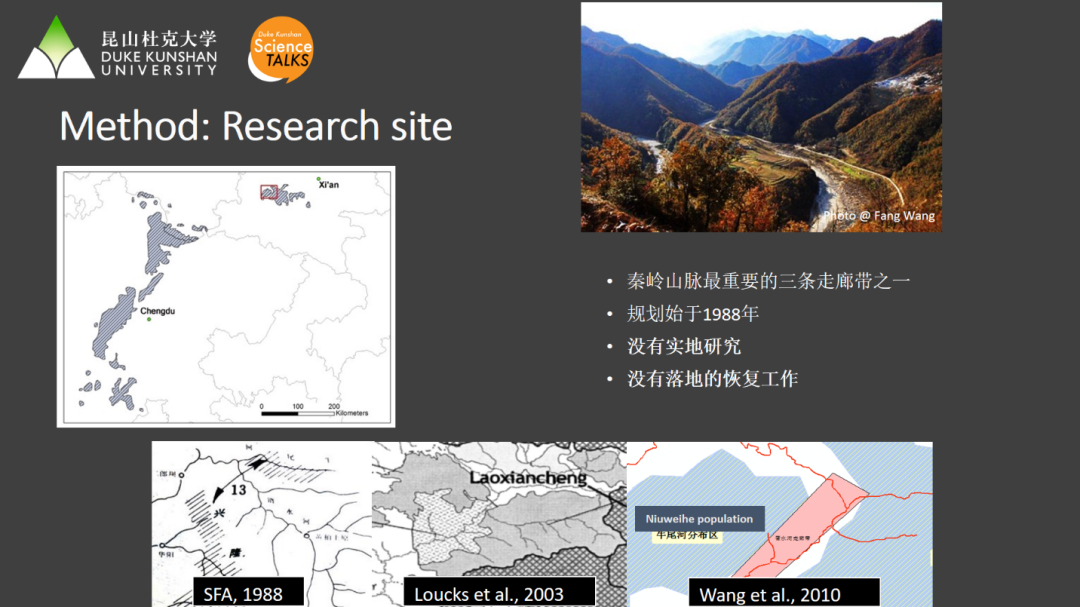1080x607 pixels.
Task: Click the 'Photo @ Fang Wang' credit
Action: (x=879, y=216)
